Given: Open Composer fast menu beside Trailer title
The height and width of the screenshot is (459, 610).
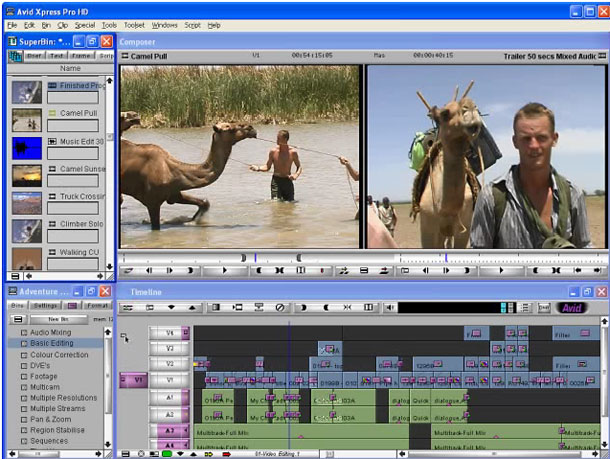Looking at the screenshot, I should [x=602, y=56].
